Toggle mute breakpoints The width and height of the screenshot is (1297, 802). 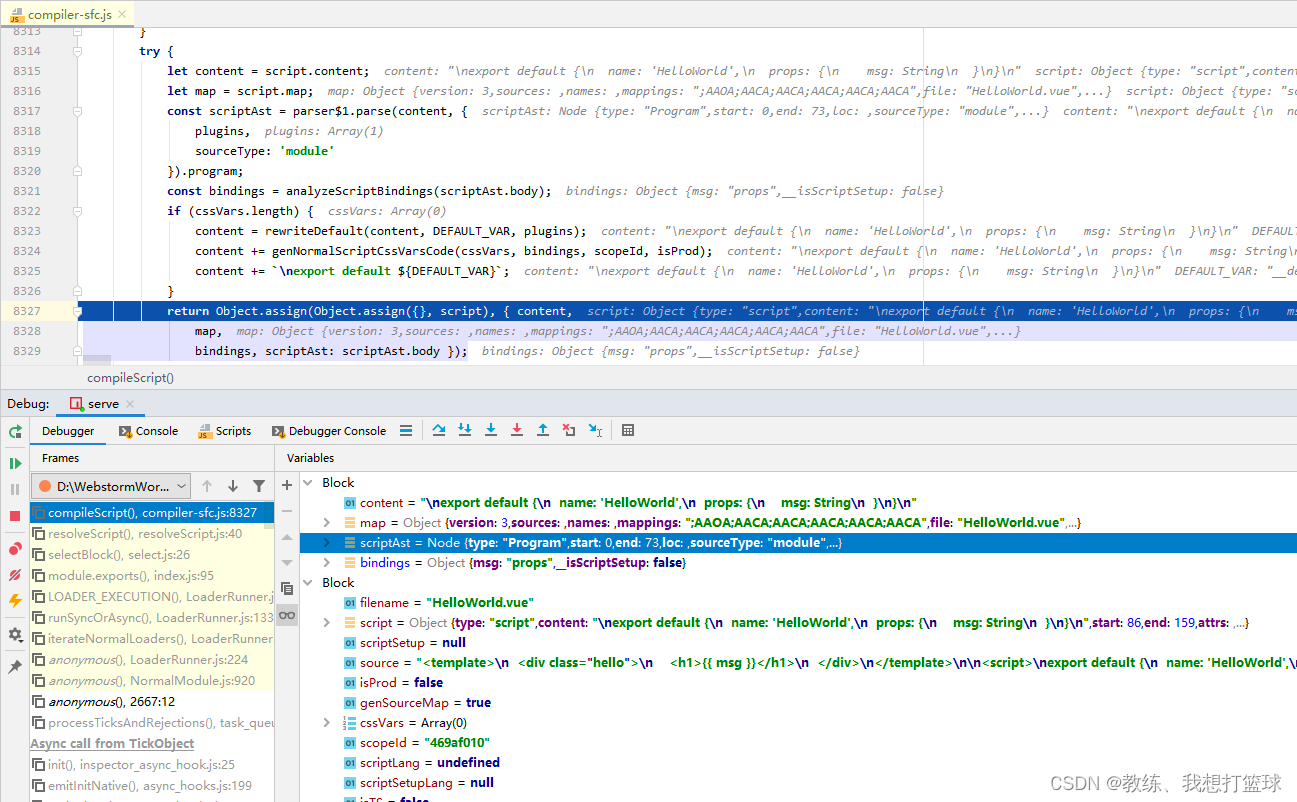15,575
